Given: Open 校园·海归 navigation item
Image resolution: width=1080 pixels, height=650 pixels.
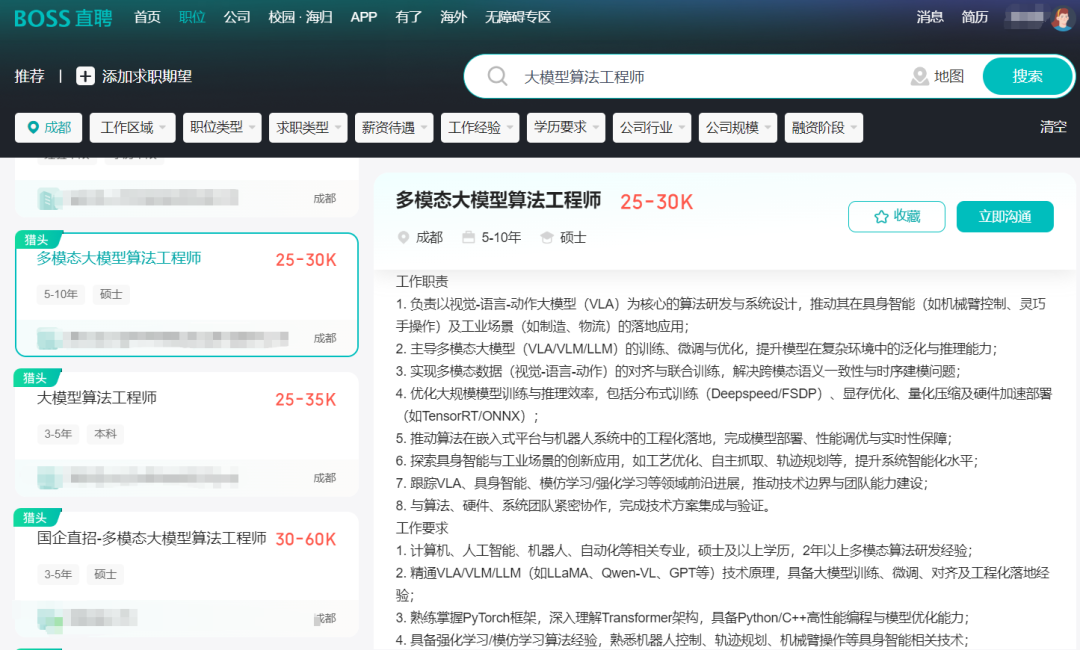Looking at the screenshot, I should click(300, 17).
